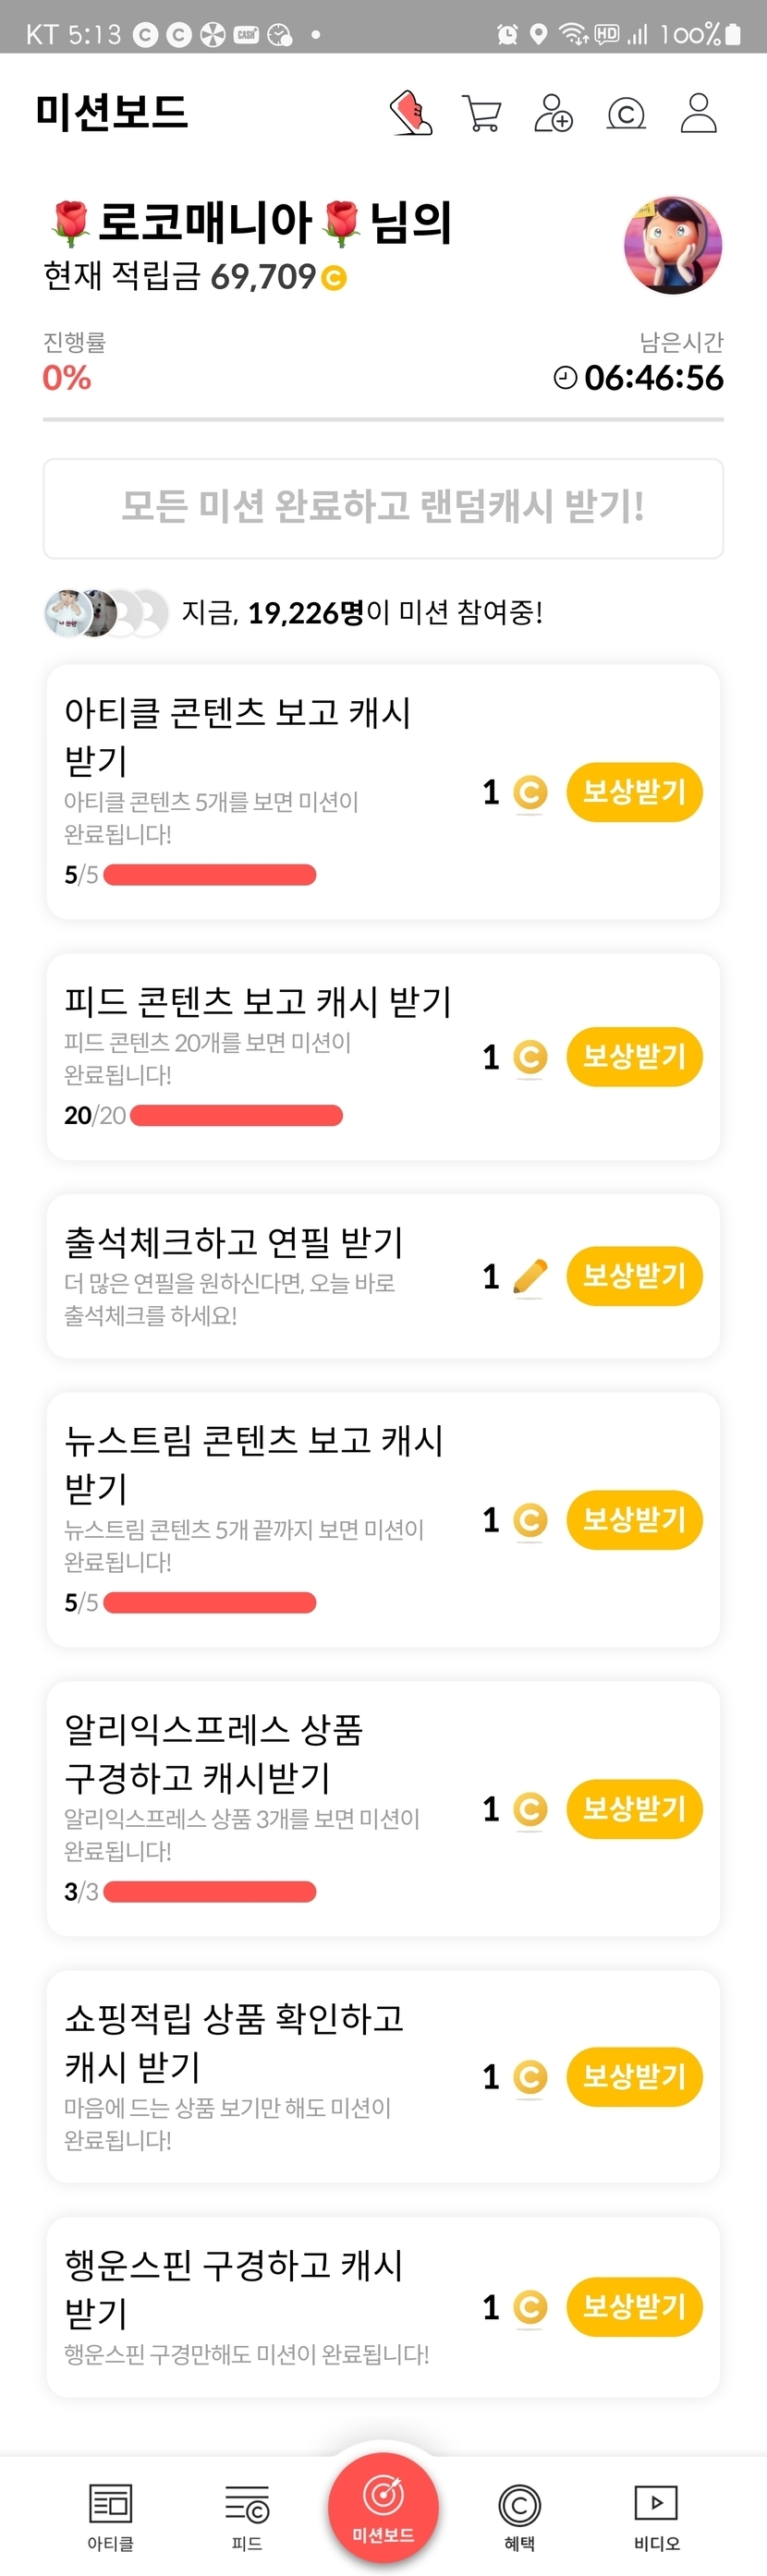Open the my profile icon
The image size is (767, 2576).
click(698, 113)
